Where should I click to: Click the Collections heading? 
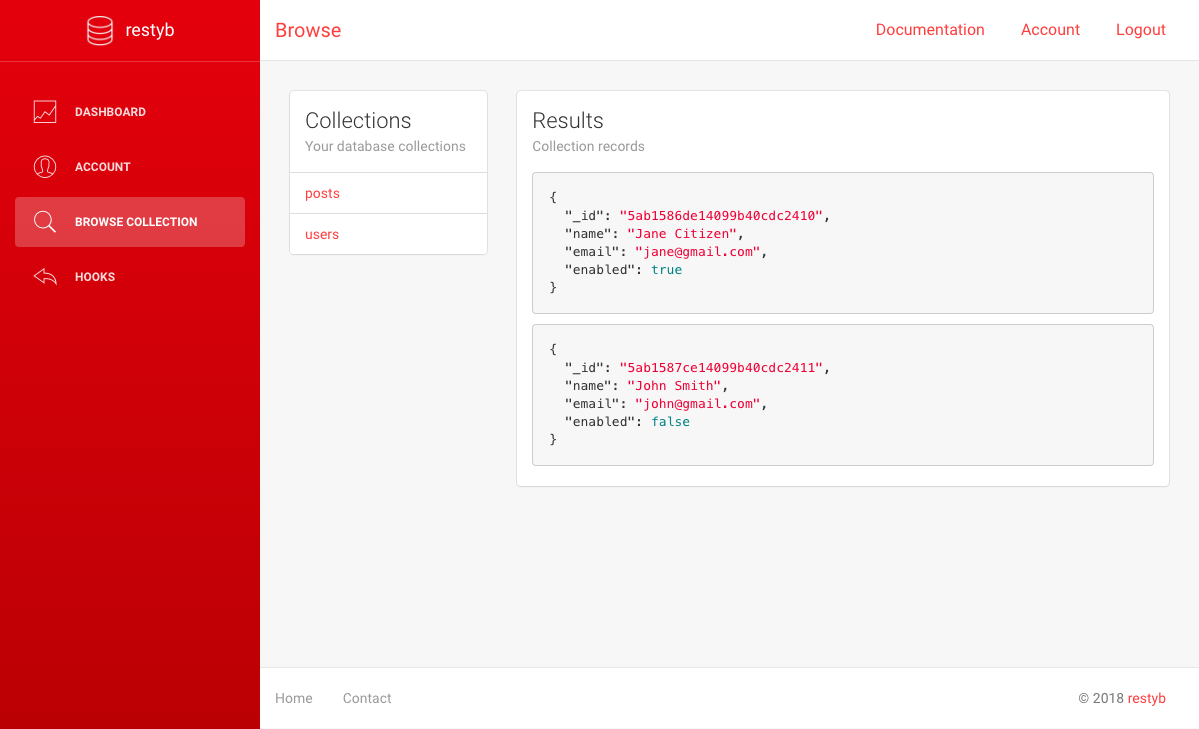pyautogui.click(x=358, y=121)
